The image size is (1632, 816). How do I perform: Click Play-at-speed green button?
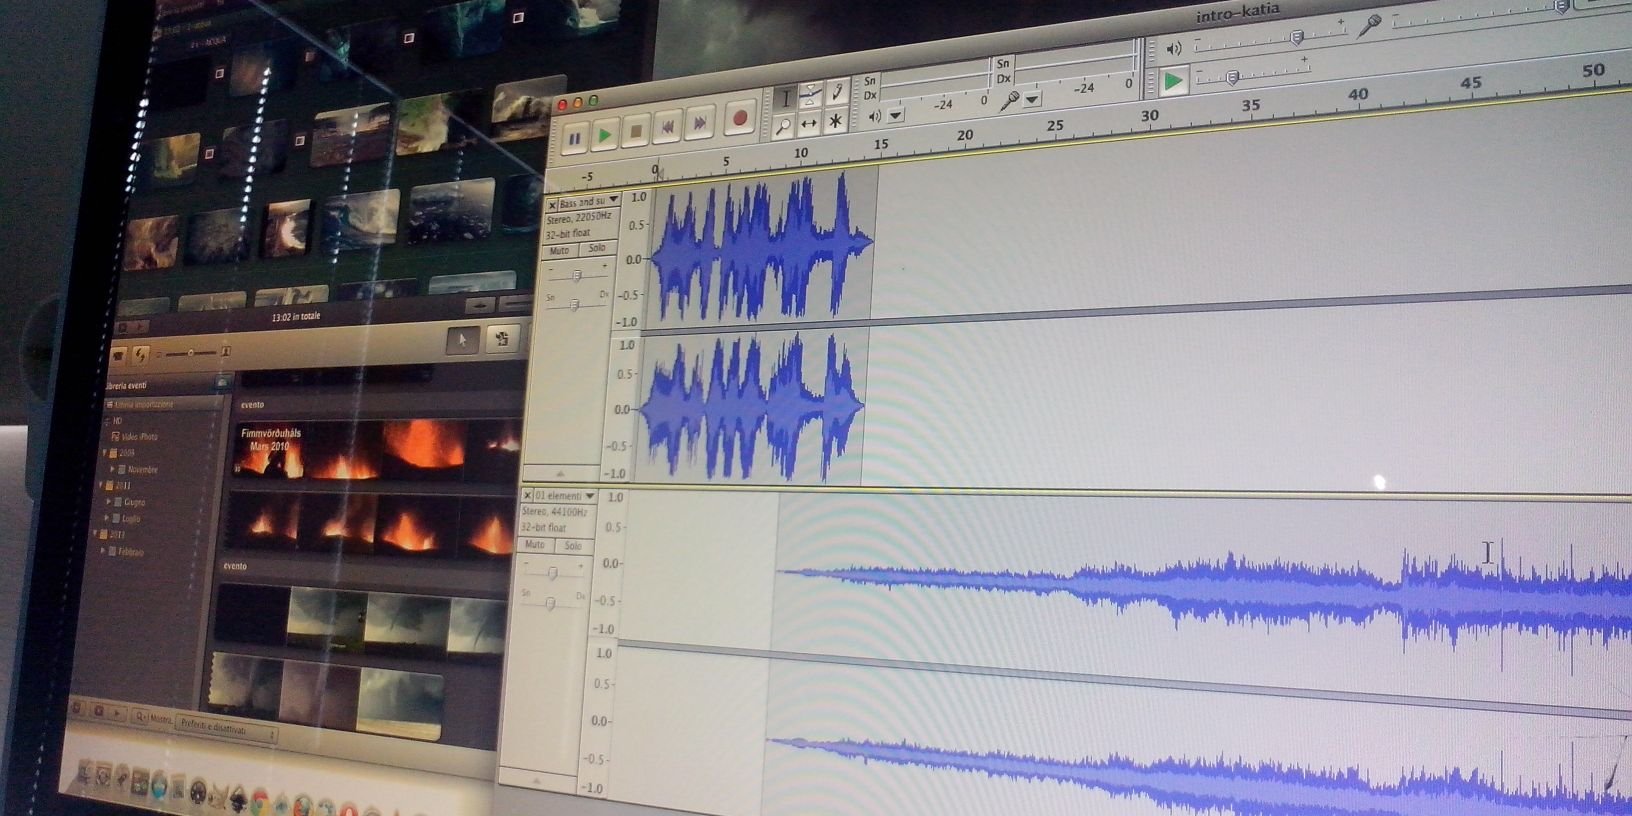1173,81
